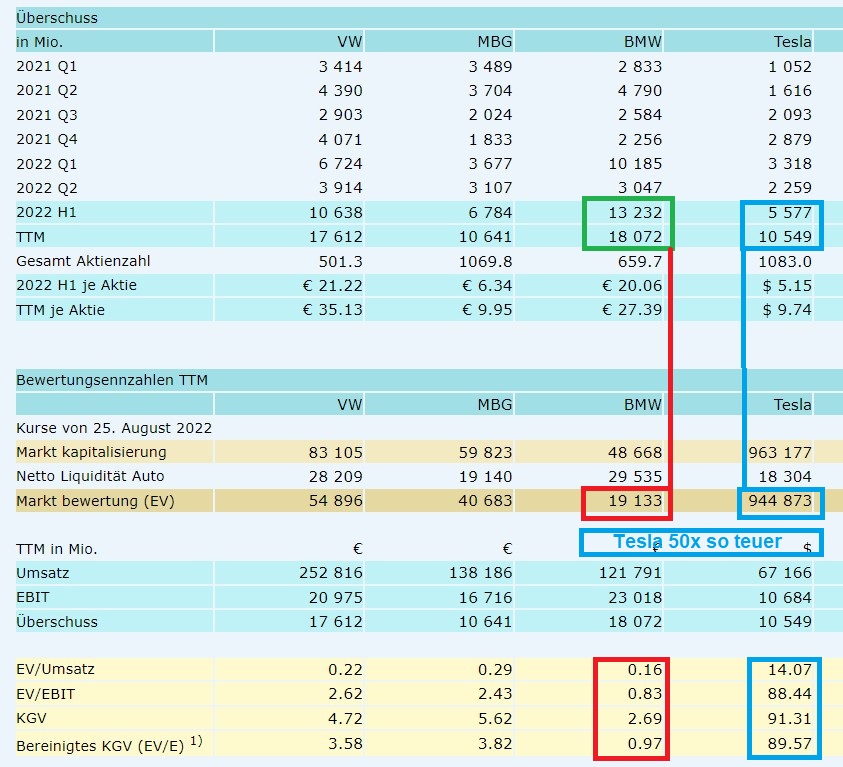Select the VW column header in Überschuss table

coord(349,41)
